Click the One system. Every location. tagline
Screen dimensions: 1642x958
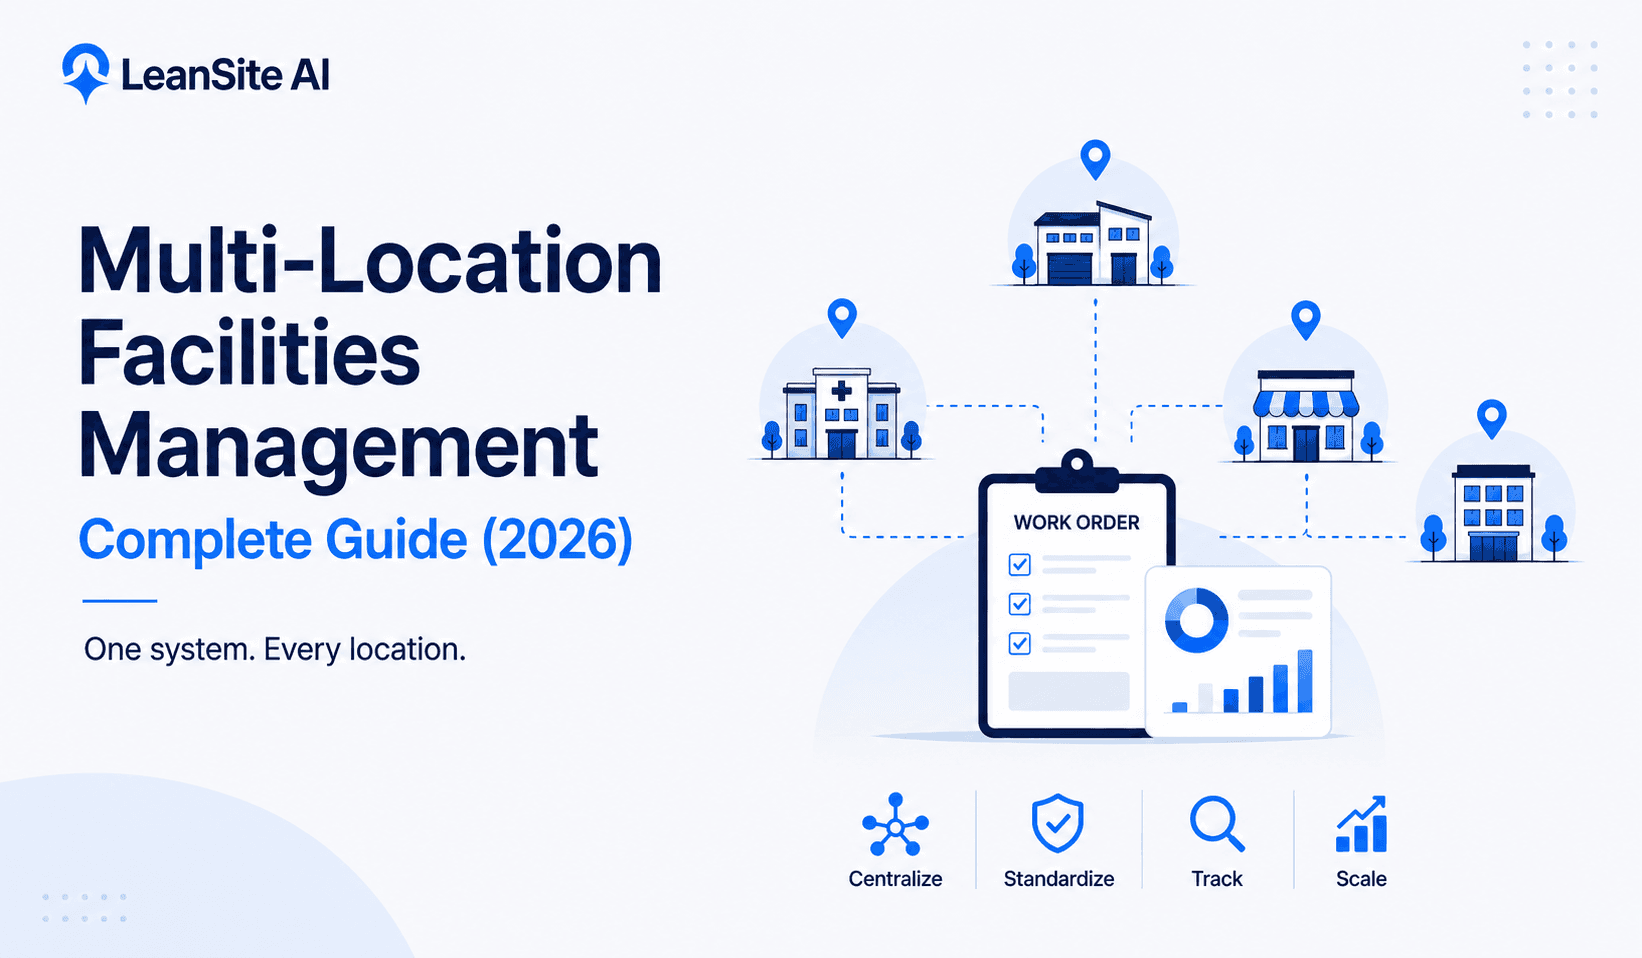click(x=275, y=649)
